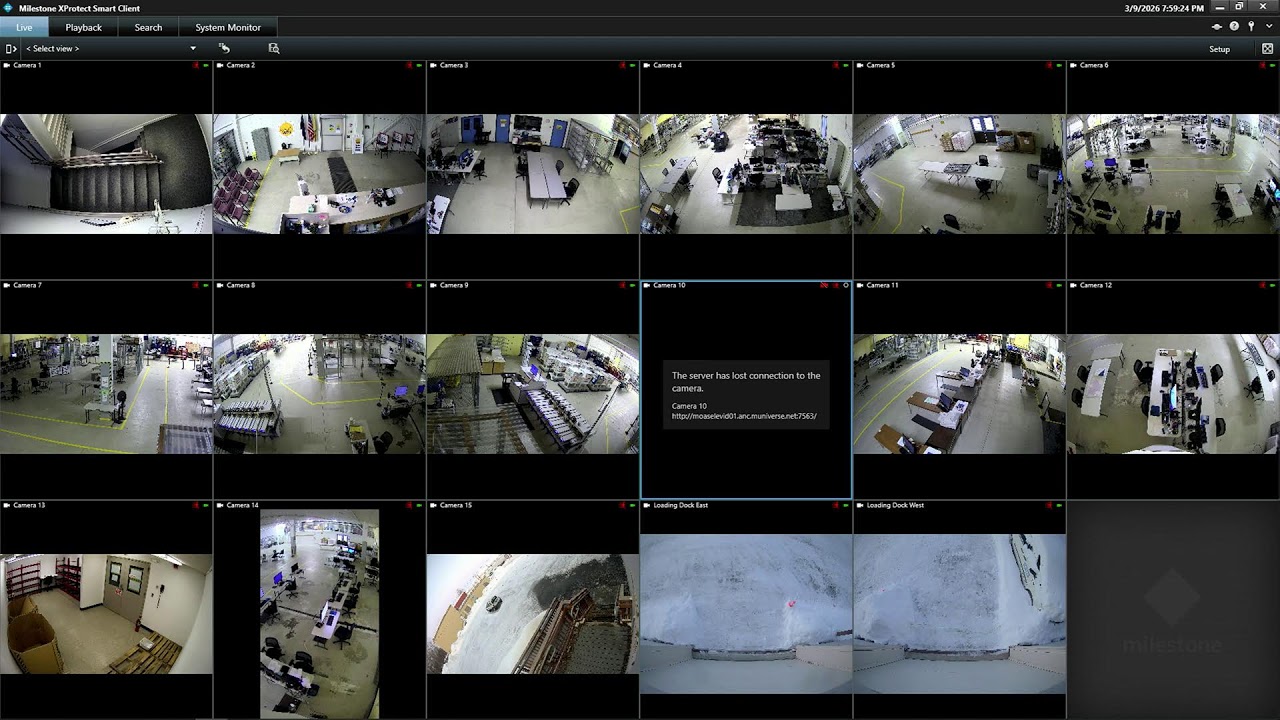
Task: Select the Camera 4 office feed
Action: tap(746, 174)
